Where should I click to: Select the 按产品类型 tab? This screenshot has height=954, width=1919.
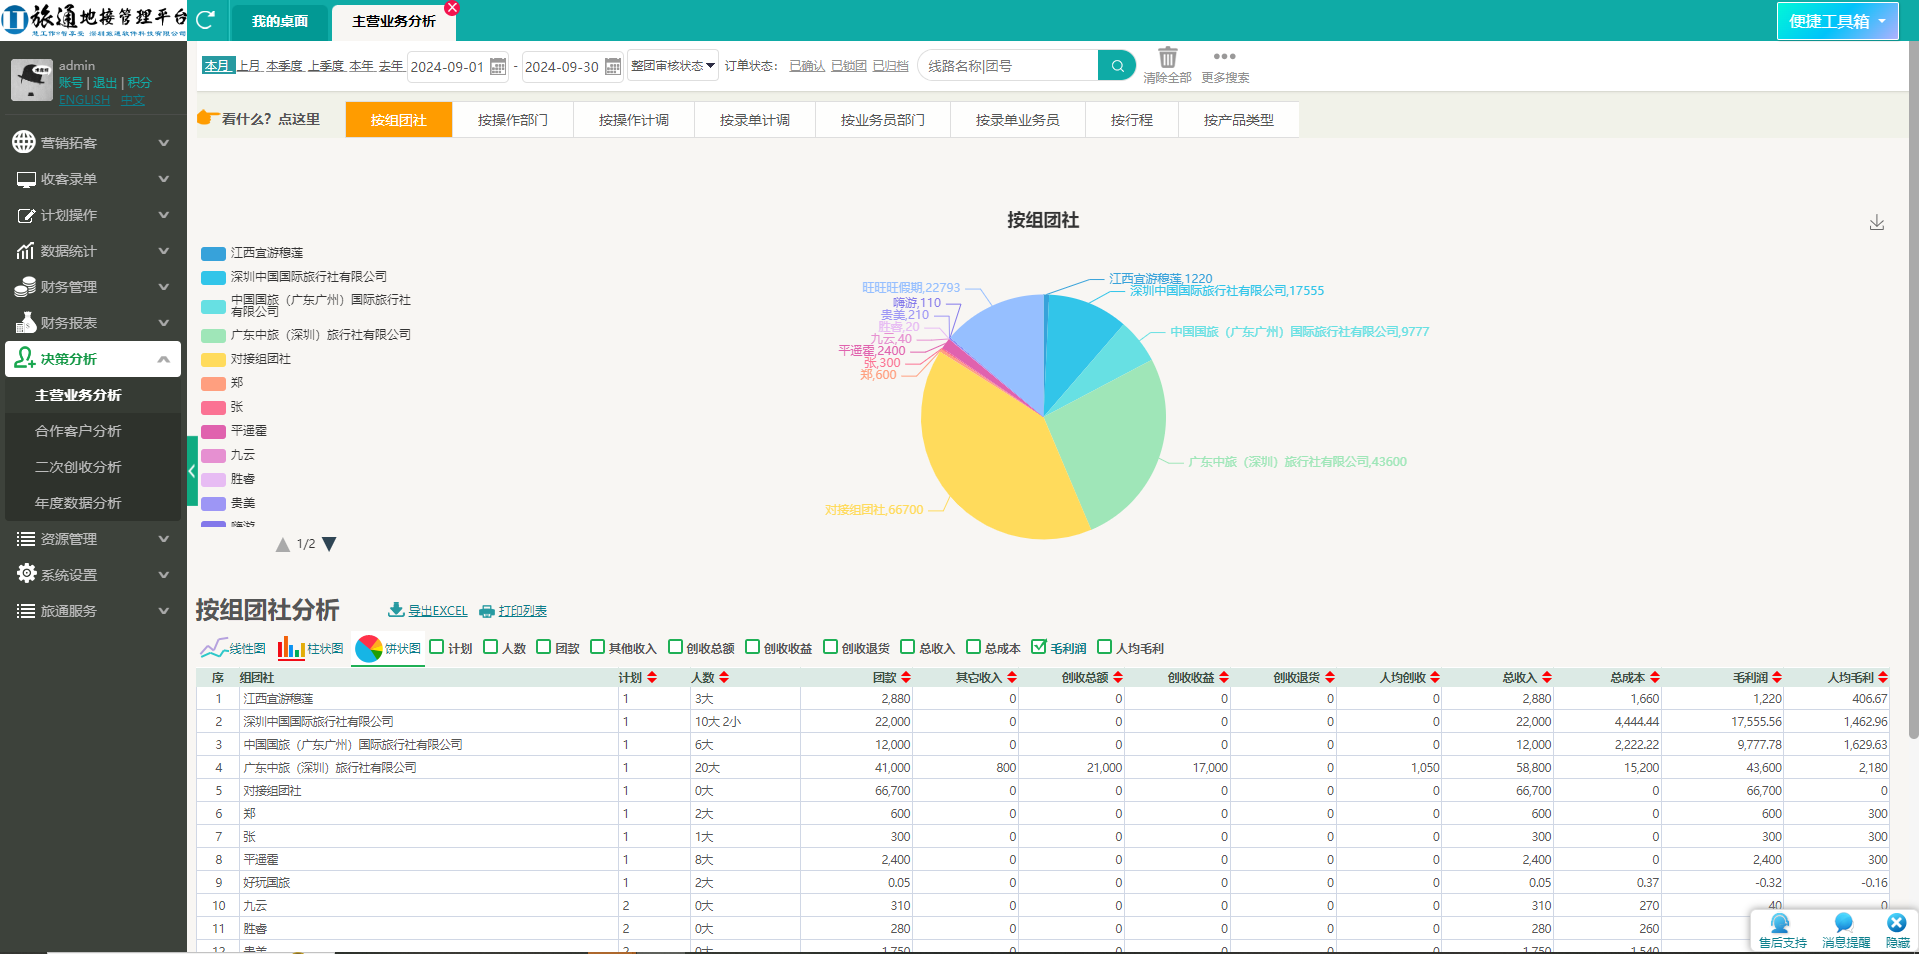pos(1239,119)
